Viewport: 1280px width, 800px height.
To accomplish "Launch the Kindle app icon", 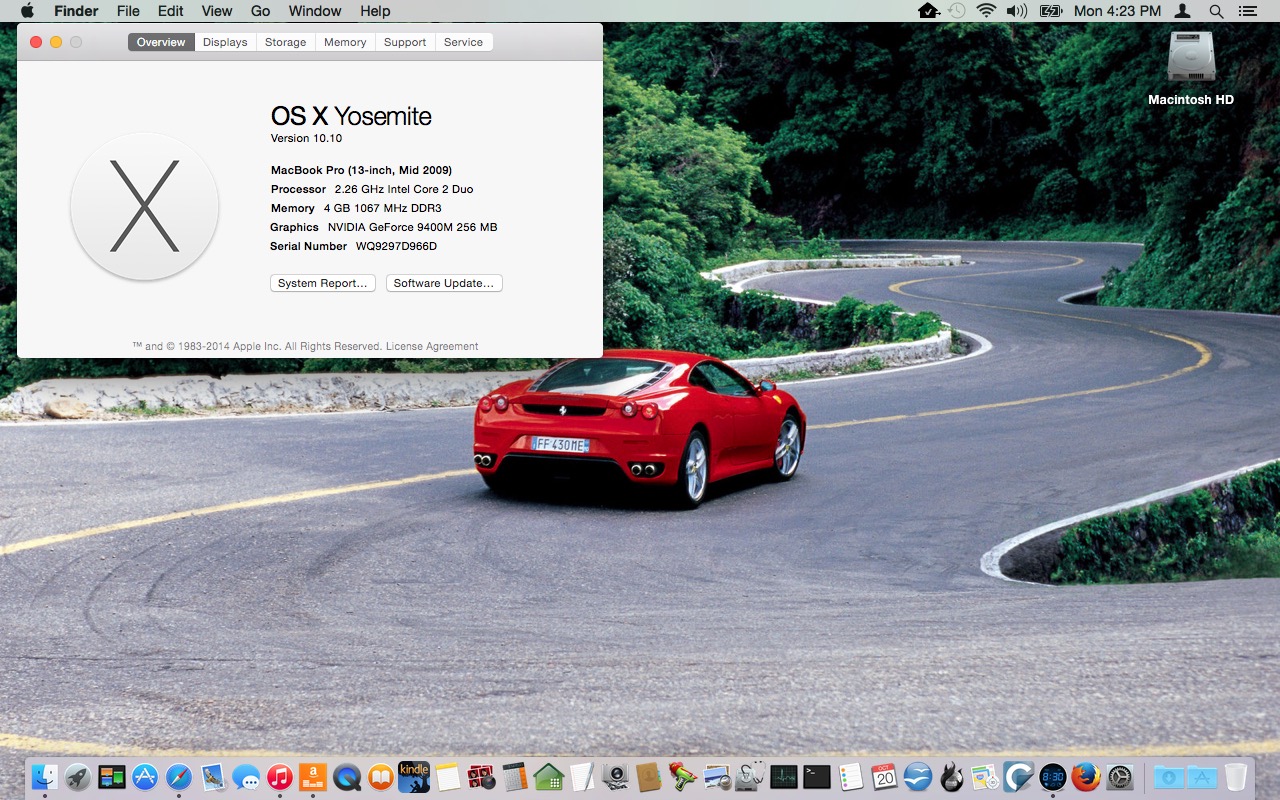I will 414,777.
